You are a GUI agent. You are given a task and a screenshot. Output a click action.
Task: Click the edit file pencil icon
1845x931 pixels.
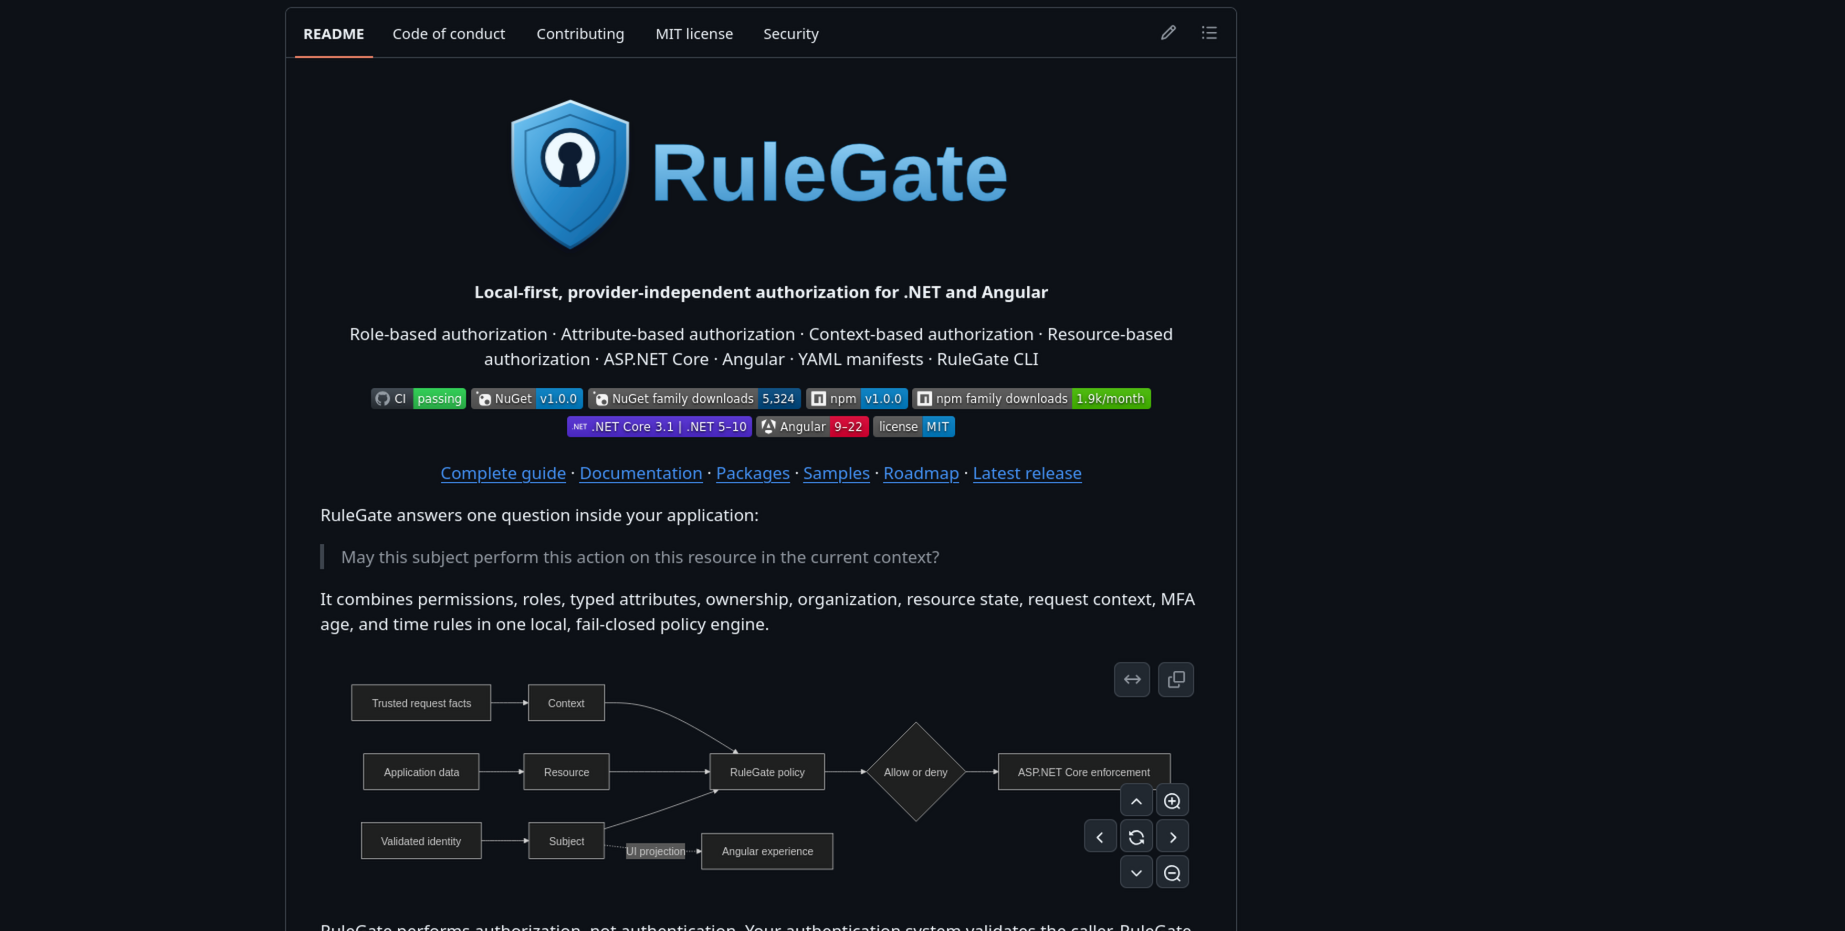coord(1168,33)
